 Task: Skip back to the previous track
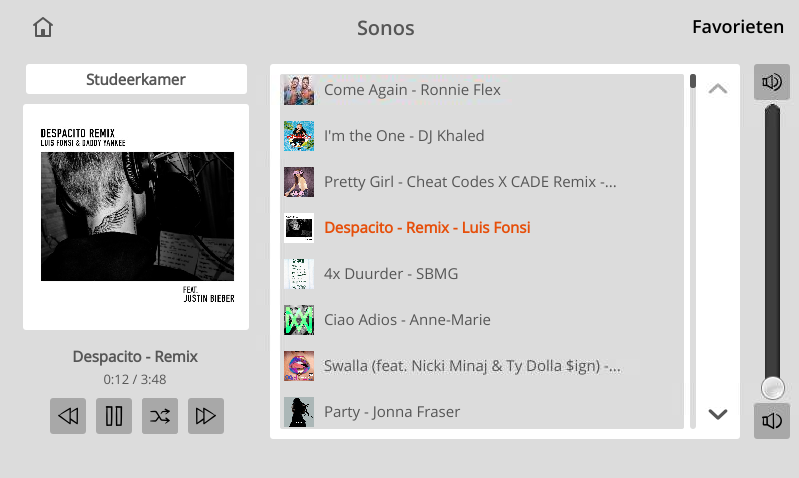tap(68, 416)
